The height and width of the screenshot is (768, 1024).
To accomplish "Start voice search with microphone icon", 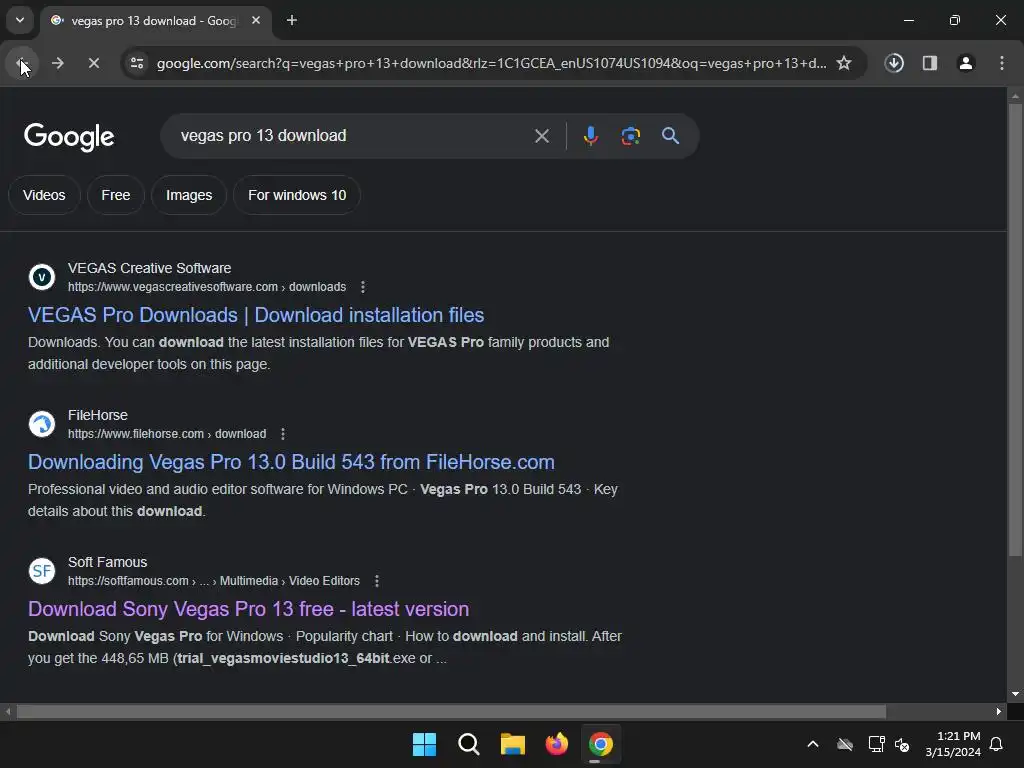I will click(590, 136).
